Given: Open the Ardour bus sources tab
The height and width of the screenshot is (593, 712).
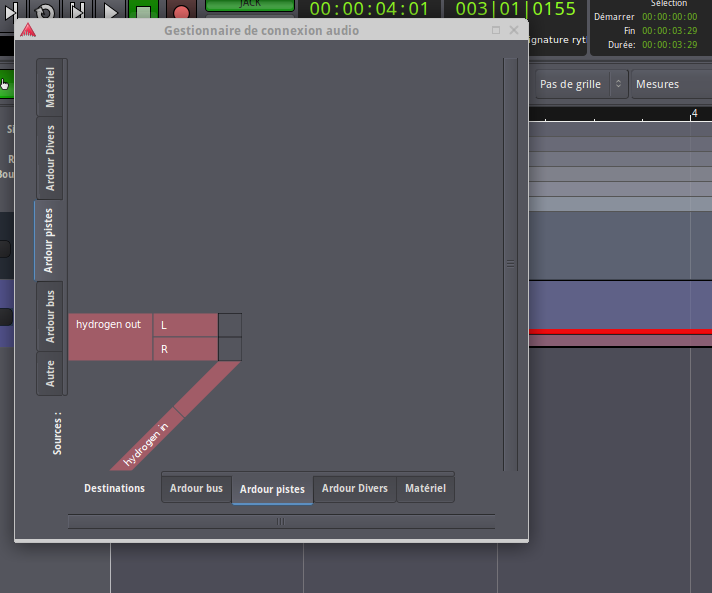Looking at the screenshot, I should coord(50,316).
